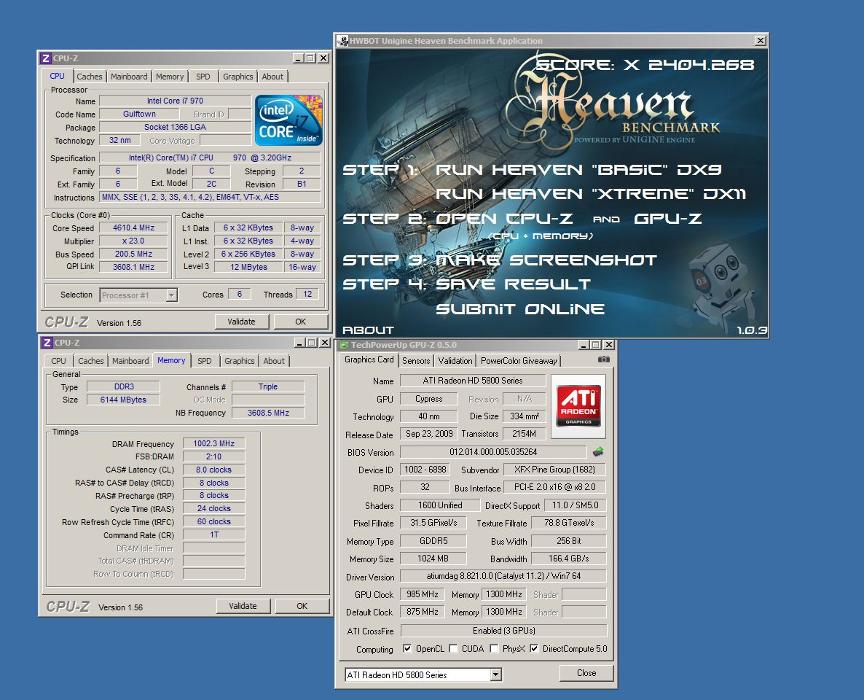864x700 pixels.
Task: Click GPU-Z in Heaven step 2
Action: [668, 219]
